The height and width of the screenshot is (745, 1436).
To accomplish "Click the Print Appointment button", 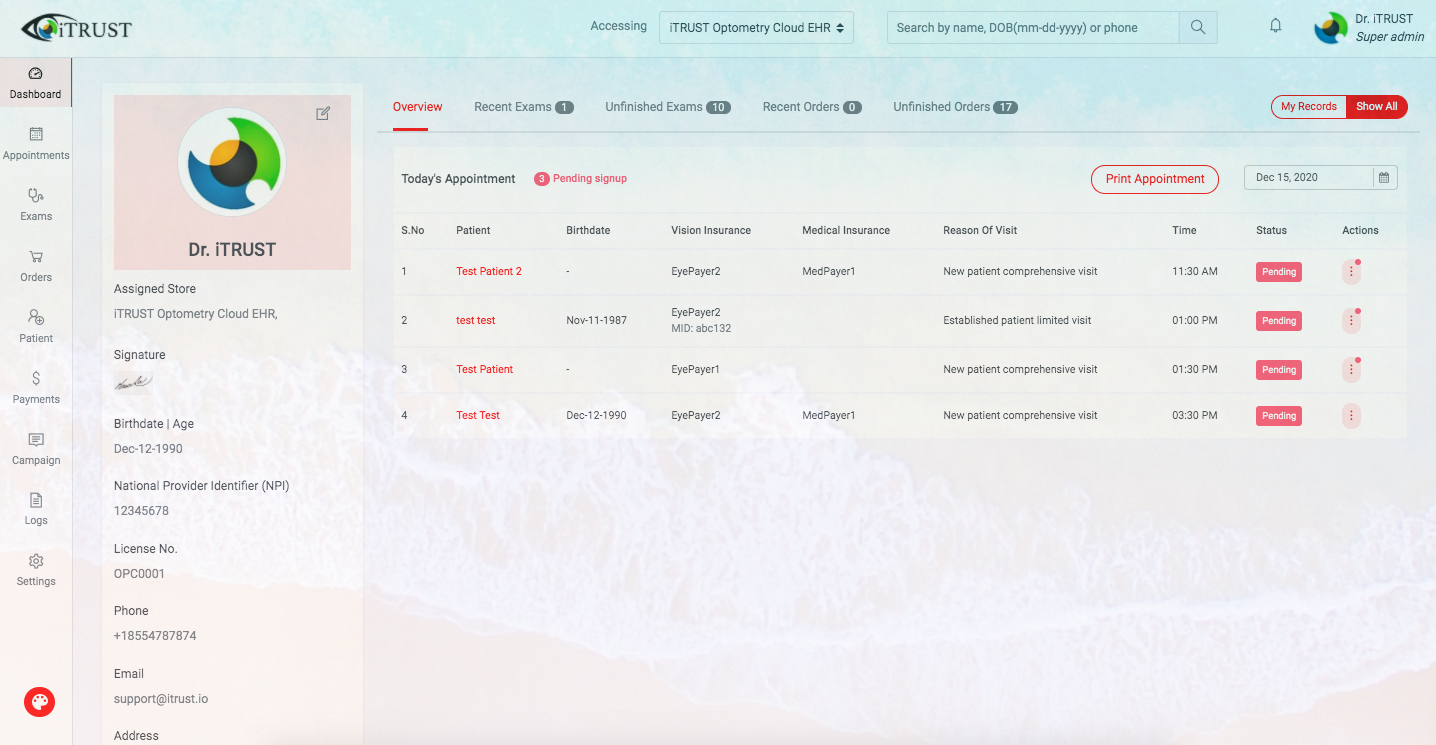I will tap(1154, 179).
